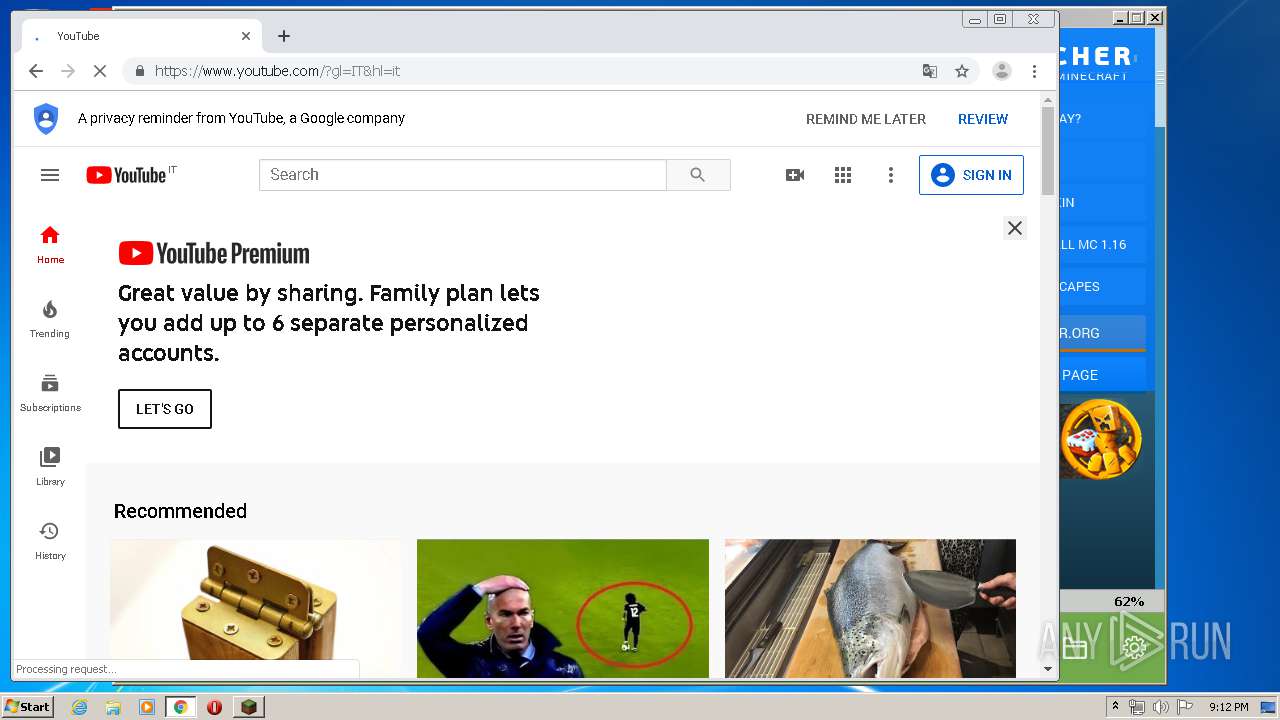Image resolution: width=1280 pixels, height=720 pixels.
Task: Open Windows Explorer folder in taskbar
Action: (113, 707)
